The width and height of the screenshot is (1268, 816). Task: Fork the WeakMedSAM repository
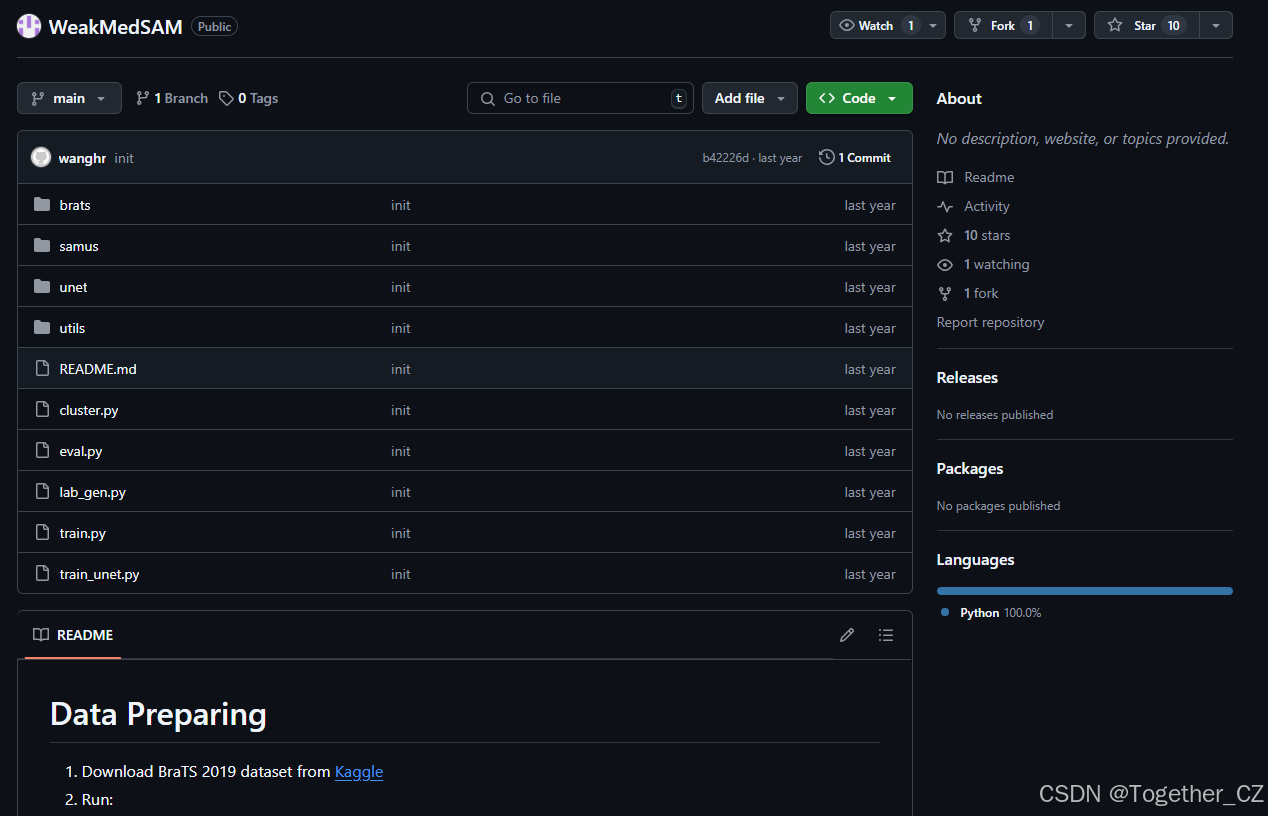[x=1004, y=26]
